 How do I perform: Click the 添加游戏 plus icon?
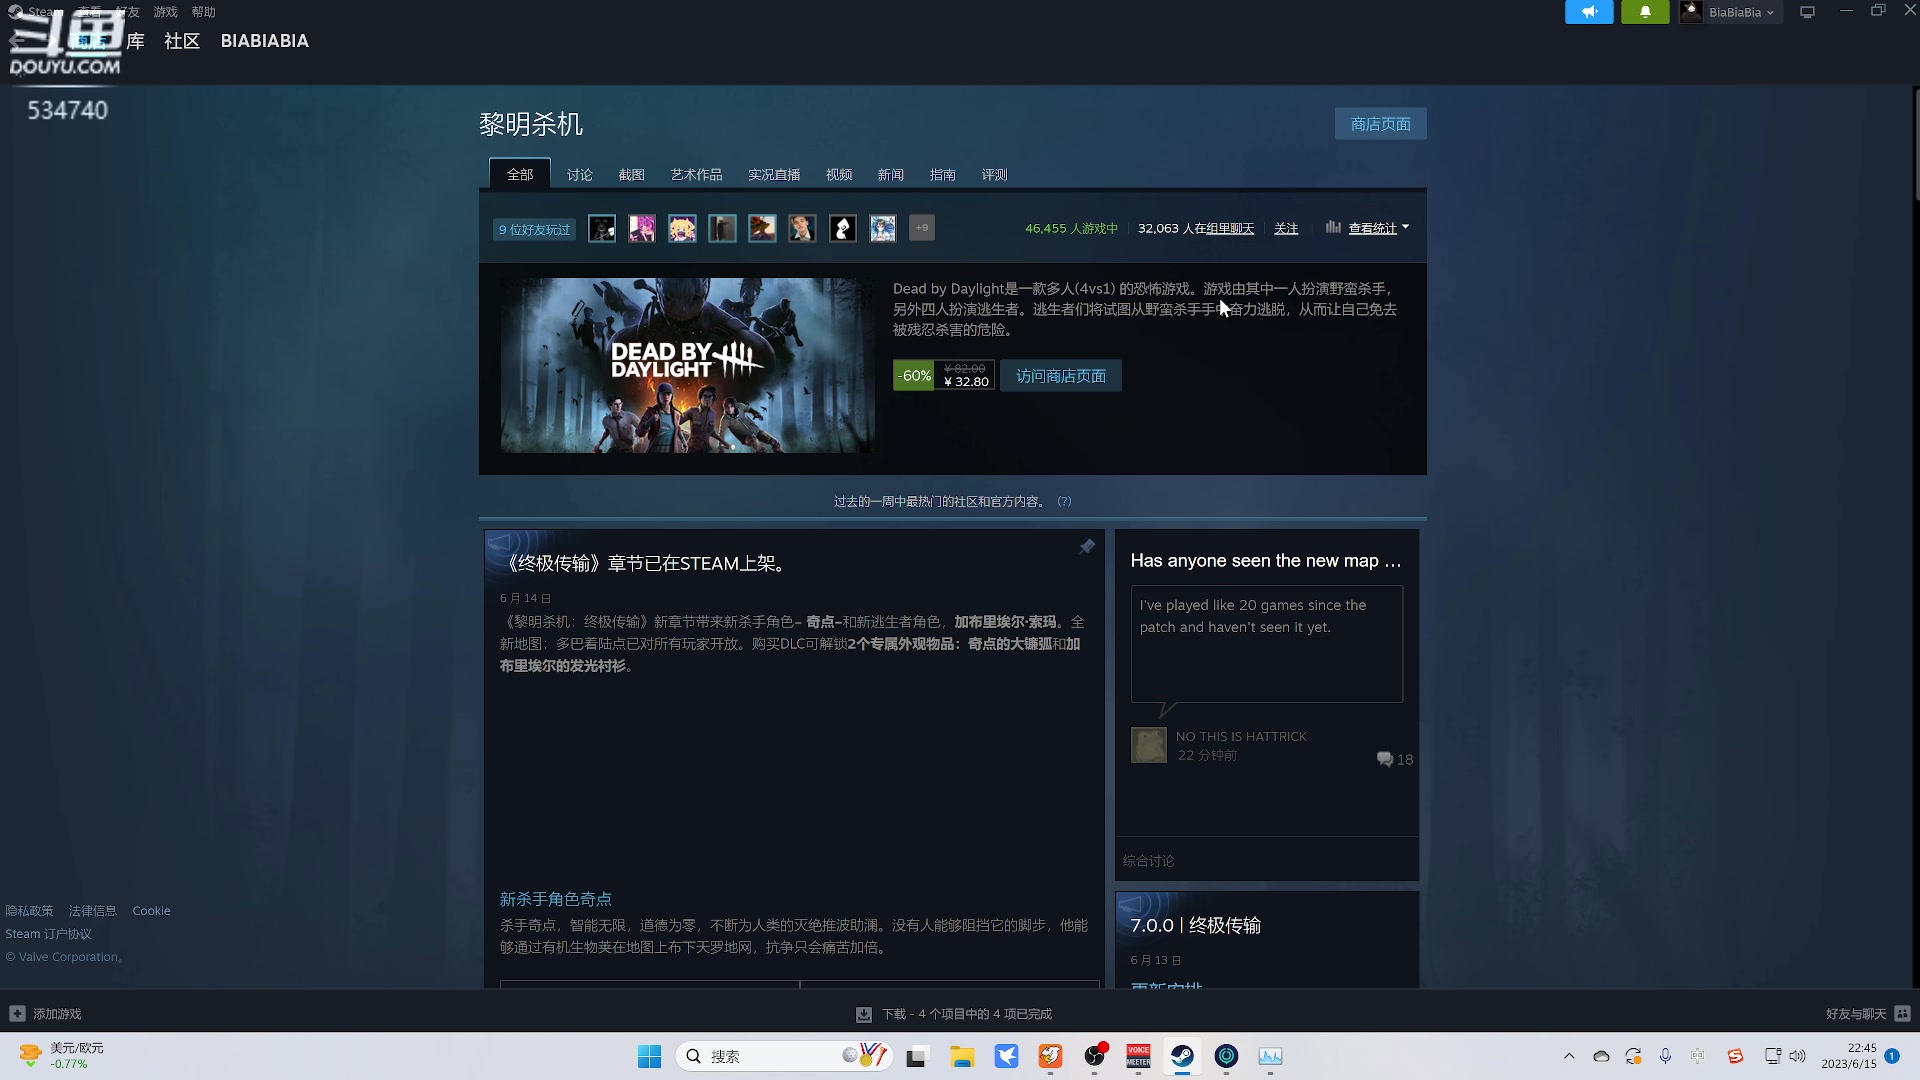(17, 1014)
